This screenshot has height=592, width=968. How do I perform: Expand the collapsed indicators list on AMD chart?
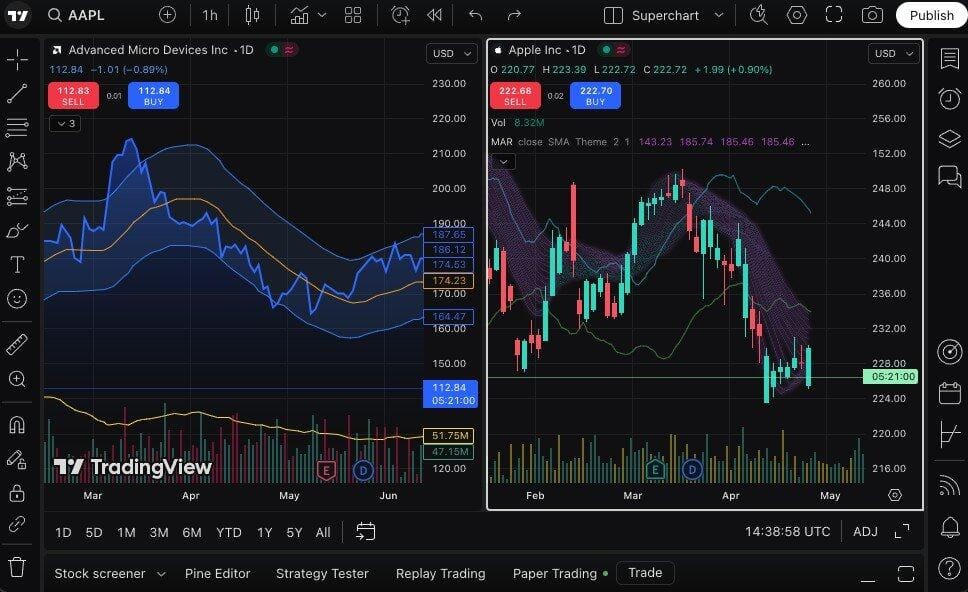pos(64,123)
